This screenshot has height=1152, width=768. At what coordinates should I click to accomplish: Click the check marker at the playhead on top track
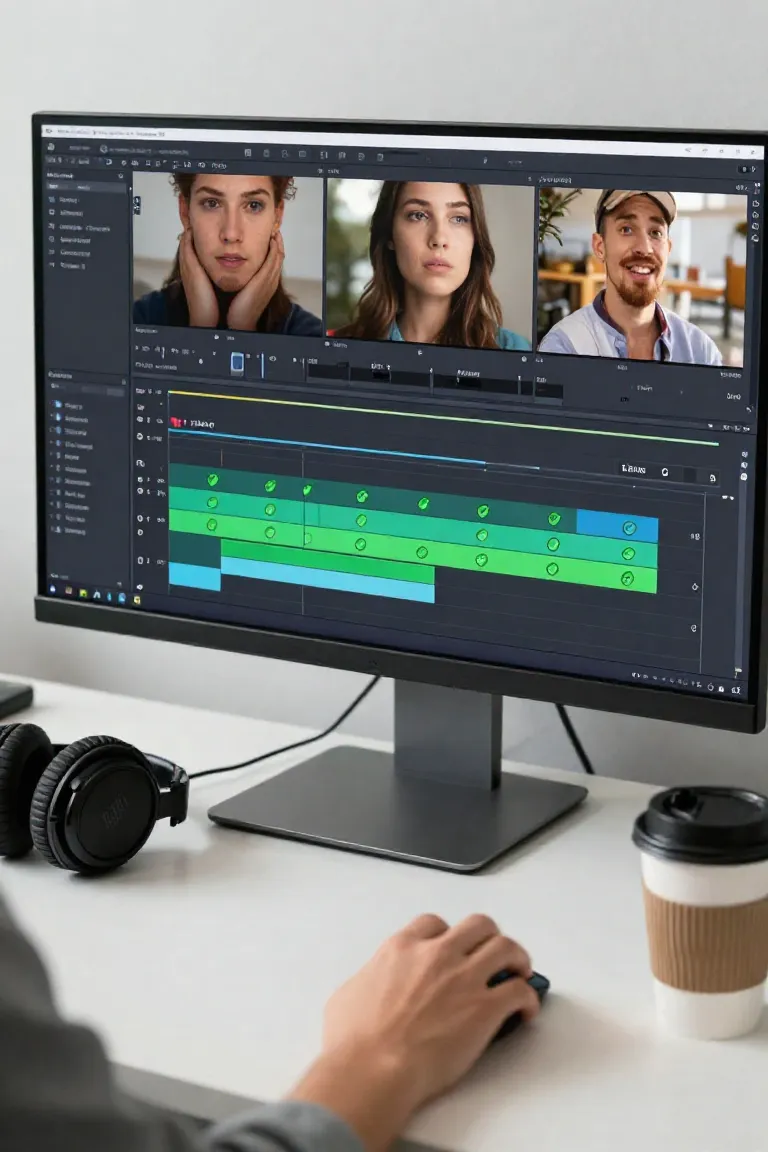pos(306,489)
